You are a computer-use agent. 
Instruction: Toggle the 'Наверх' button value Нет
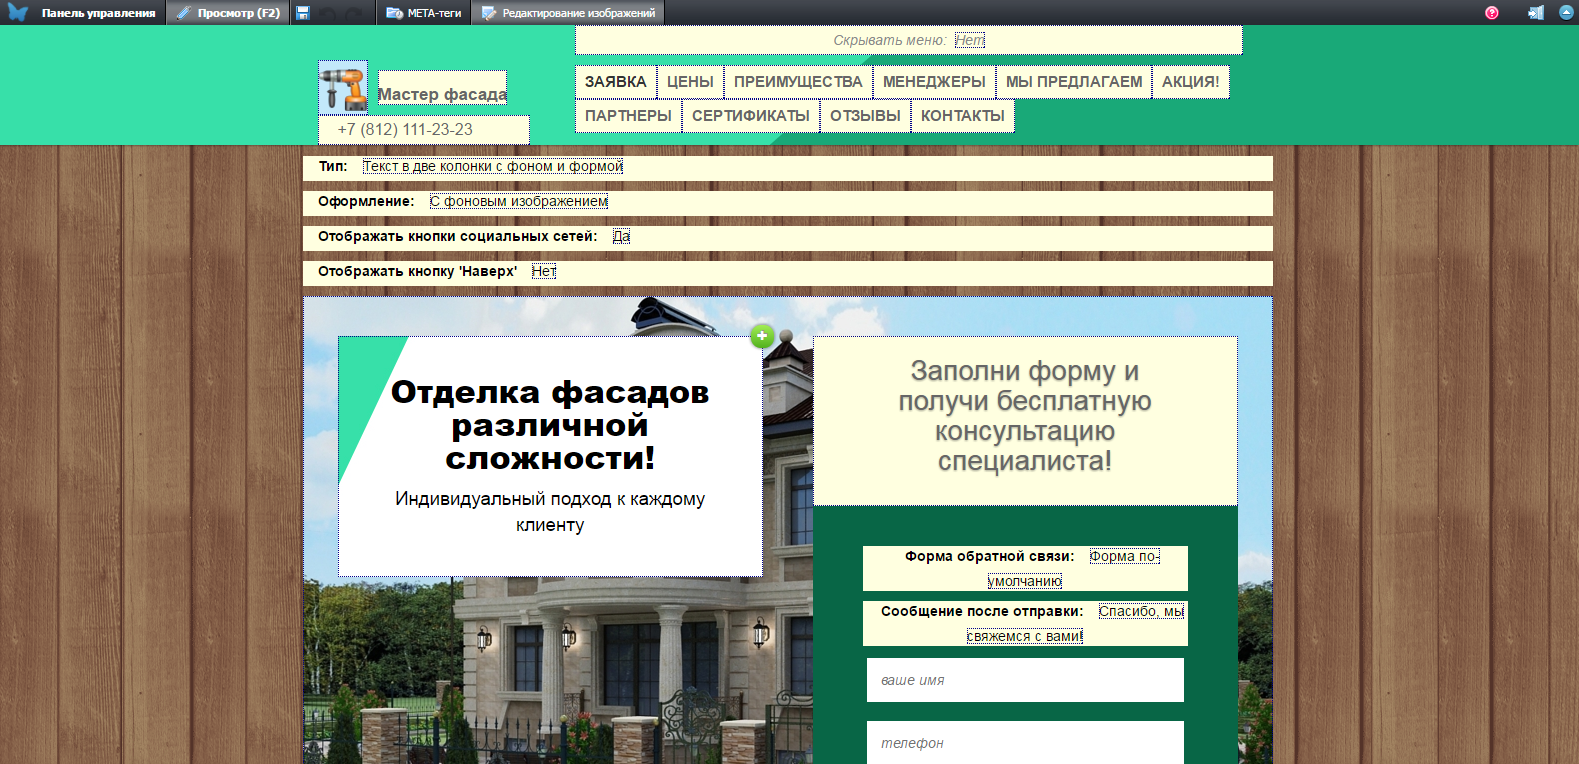[544, 271]
